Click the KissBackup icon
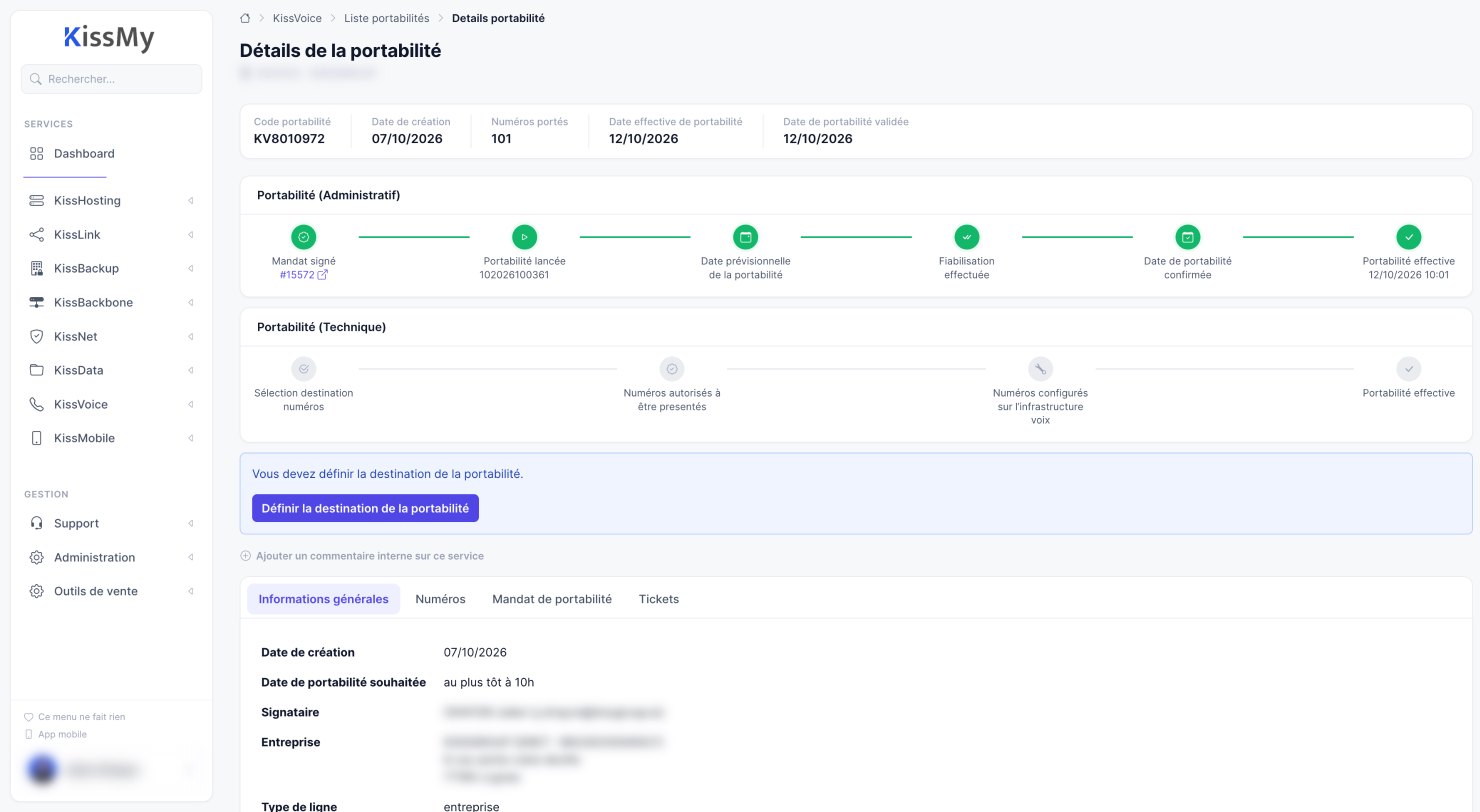This screenshot has height=812, width=1480. (36, 269)
